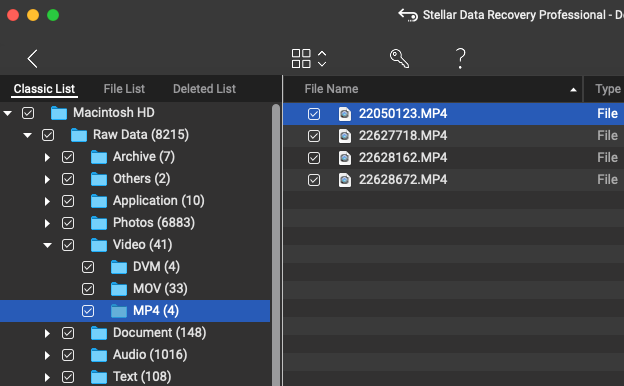This screenshot has height=386, width=624.
Task: Click the tree panel vertical scrollbar
Action: (276, 245)
